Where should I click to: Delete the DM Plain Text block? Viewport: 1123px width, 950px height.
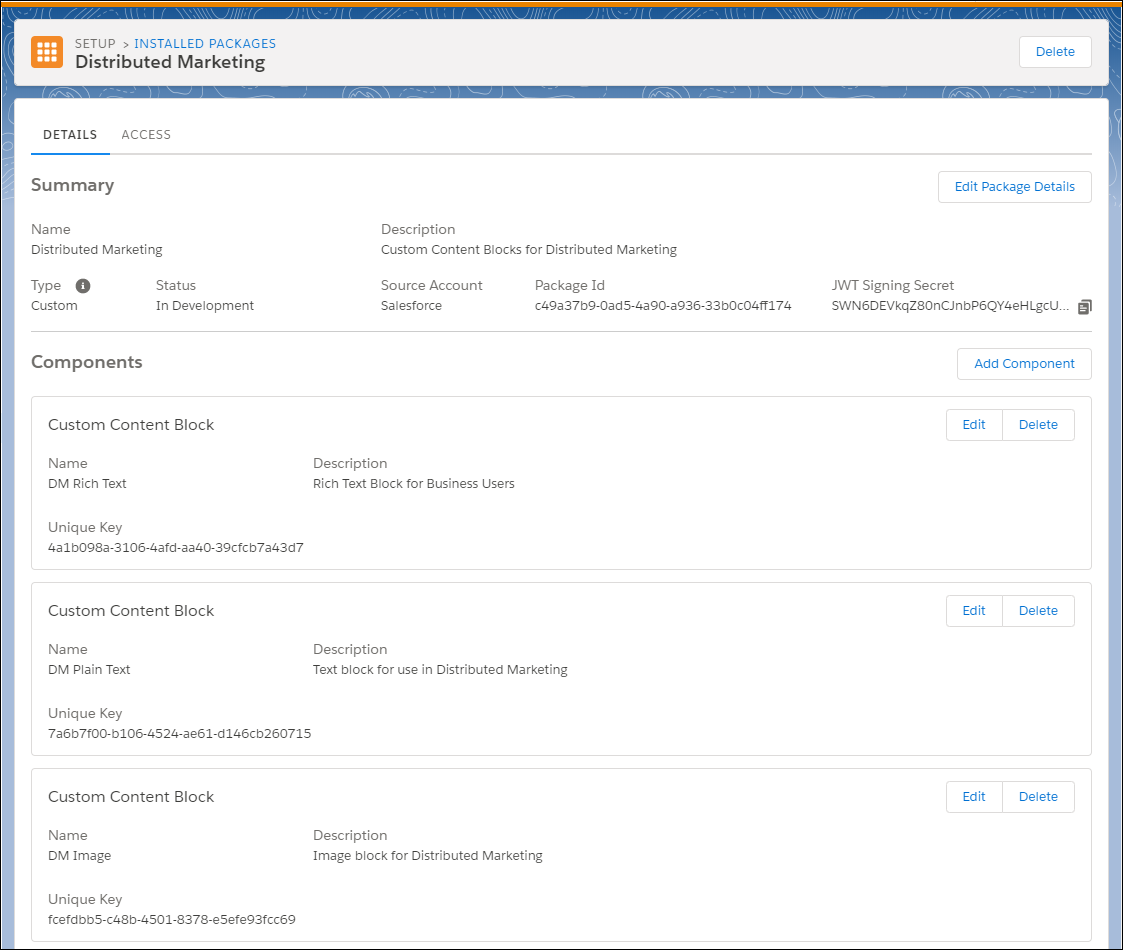[1038, 611]
